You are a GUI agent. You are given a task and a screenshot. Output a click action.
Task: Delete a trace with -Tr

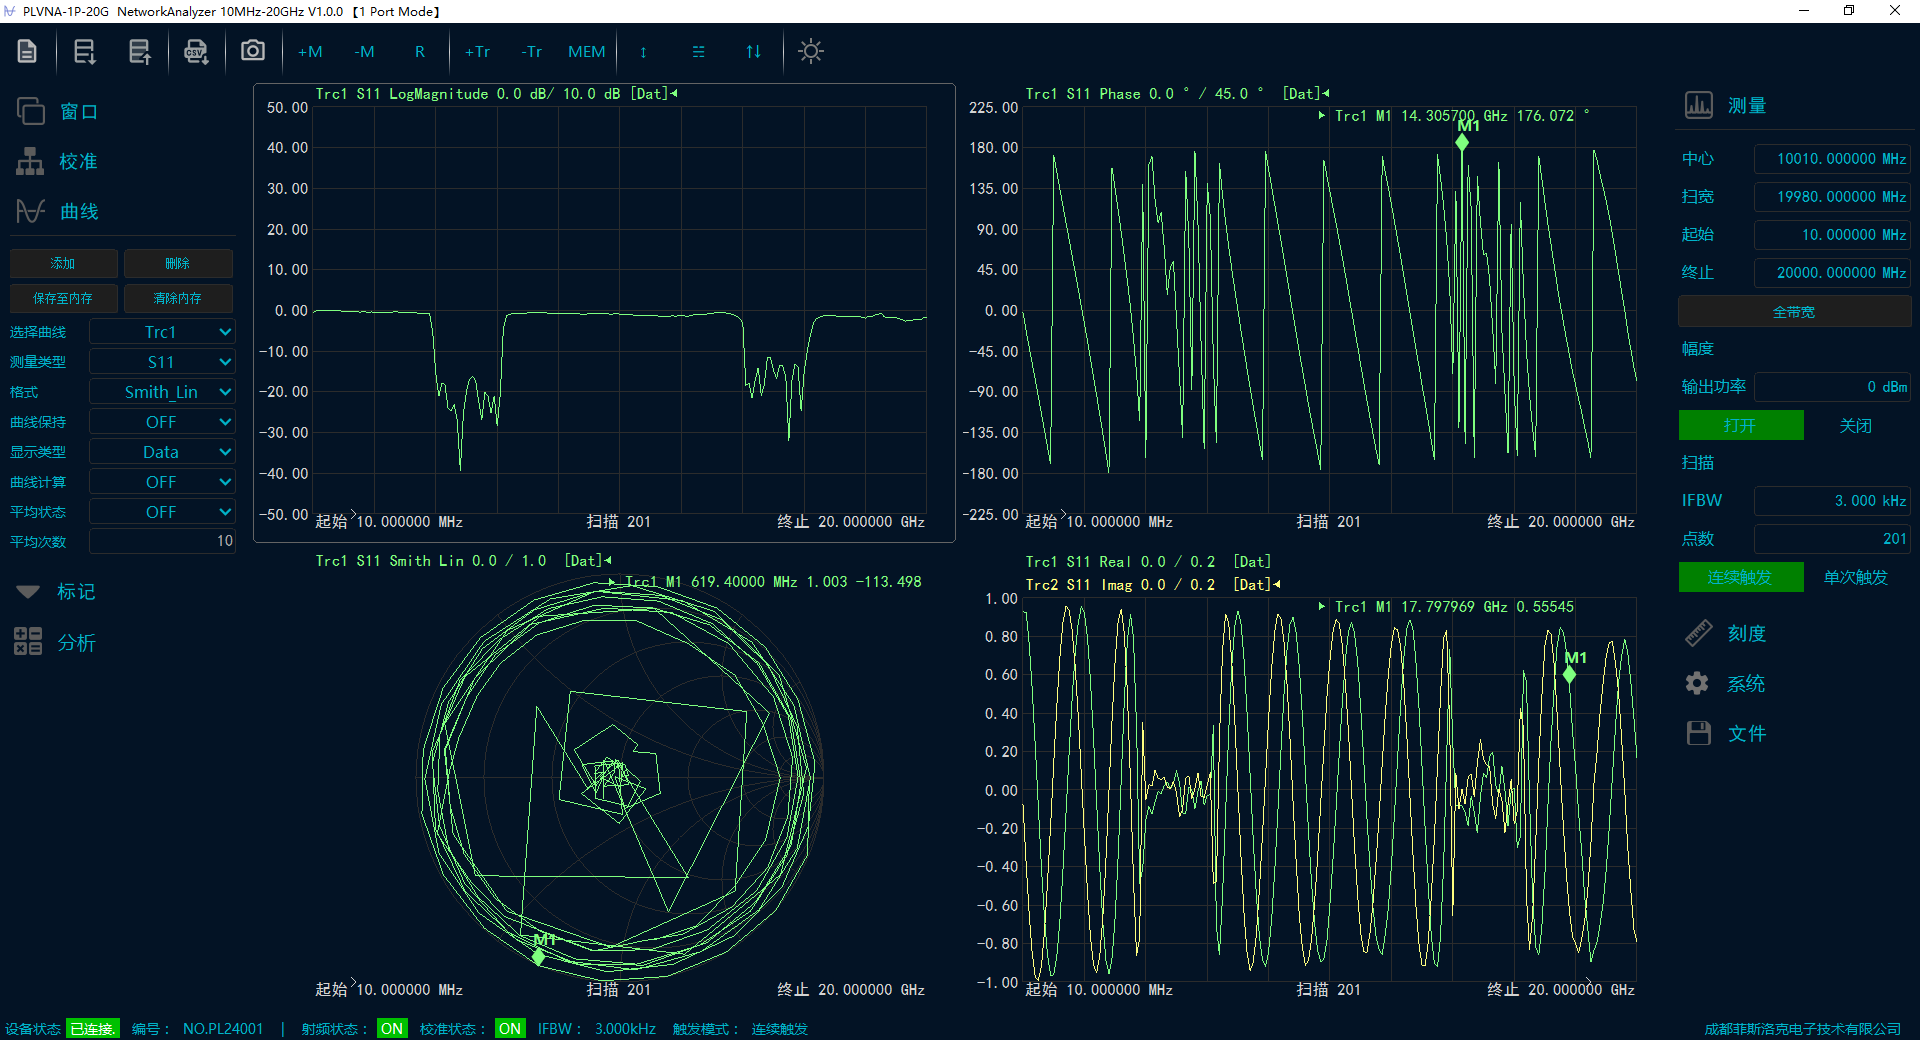531,52
